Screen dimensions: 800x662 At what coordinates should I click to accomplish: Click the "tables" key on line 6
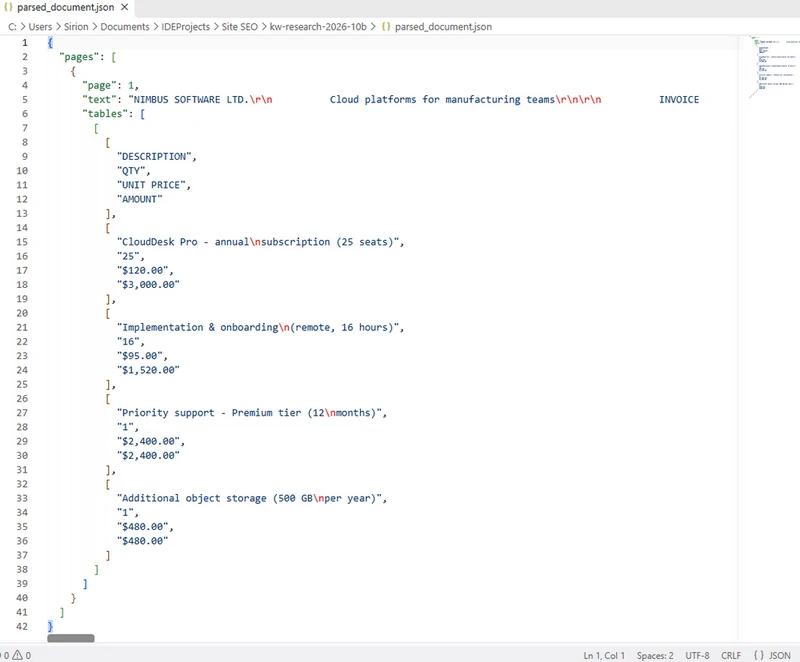tap(105, 114)
